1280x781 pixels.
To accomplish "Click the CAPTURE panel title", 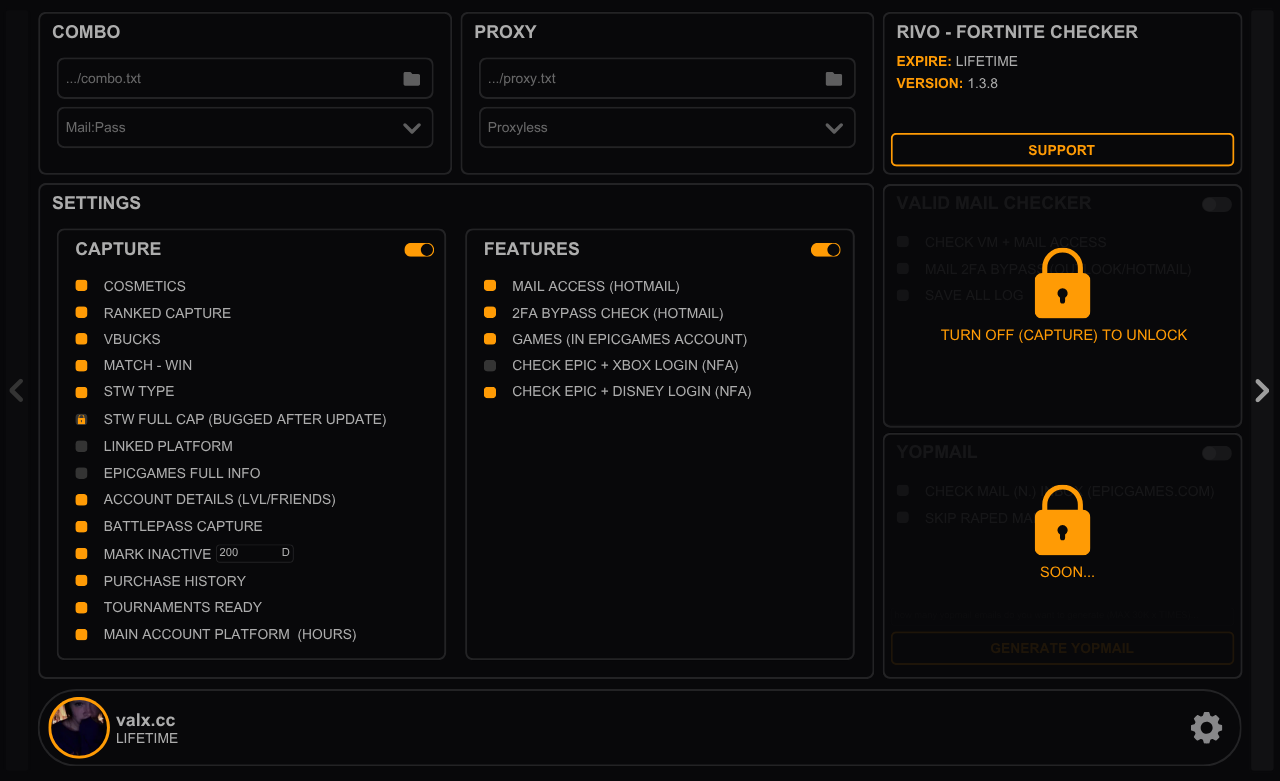I will 118,249.
